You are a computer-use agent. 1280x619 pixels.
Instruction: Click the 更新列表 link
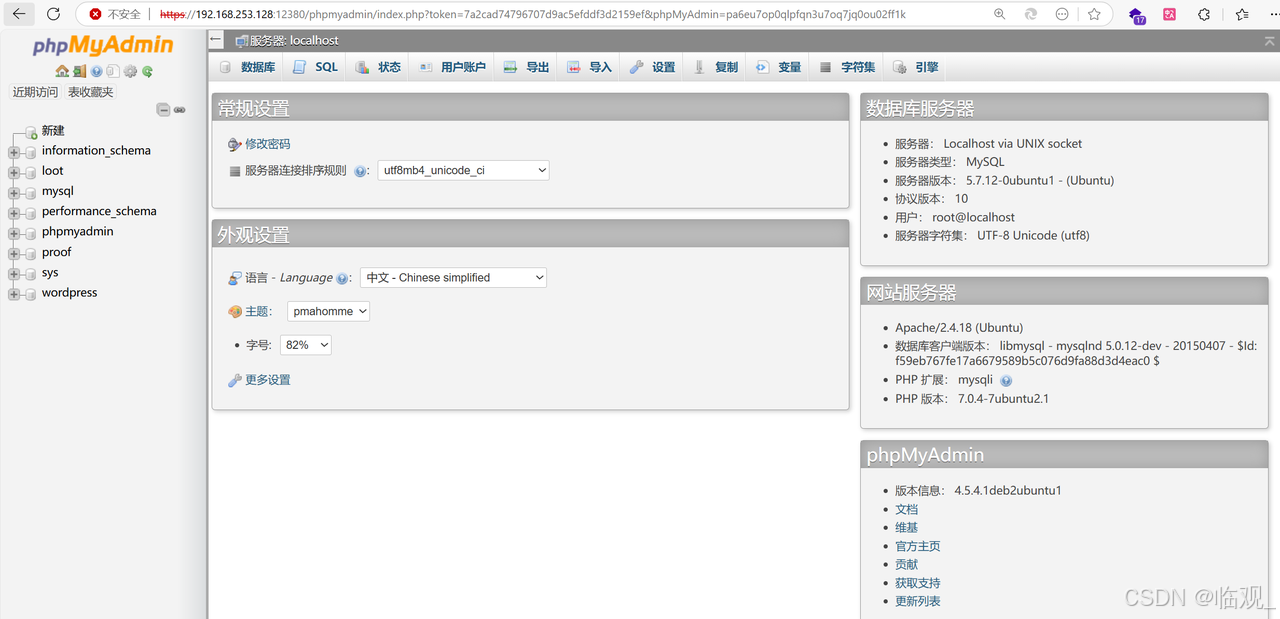(917, 601)
